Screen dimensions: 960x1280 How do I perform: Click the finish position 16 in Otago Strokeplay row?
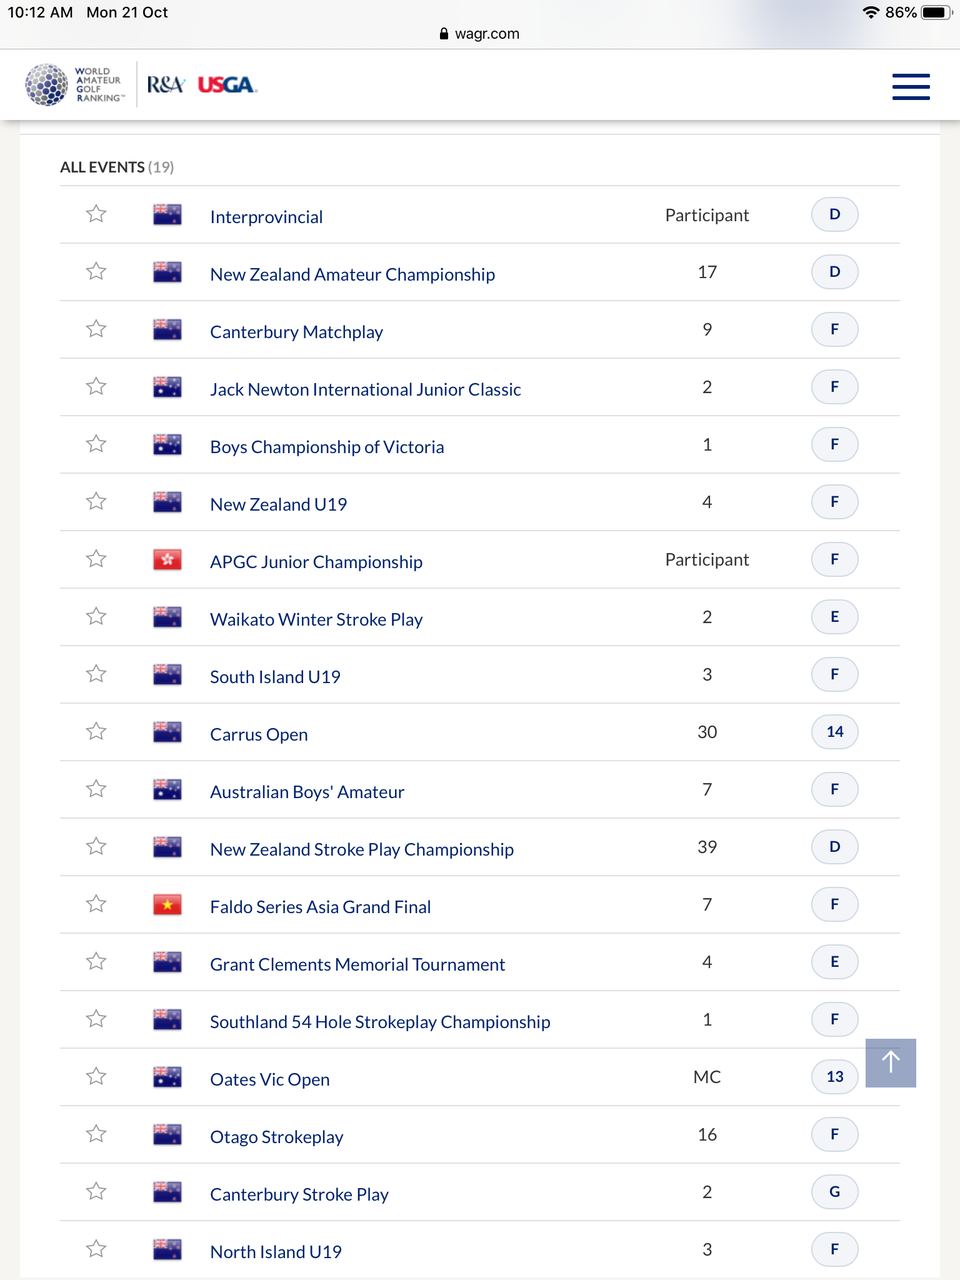(x=707, y=1135)
